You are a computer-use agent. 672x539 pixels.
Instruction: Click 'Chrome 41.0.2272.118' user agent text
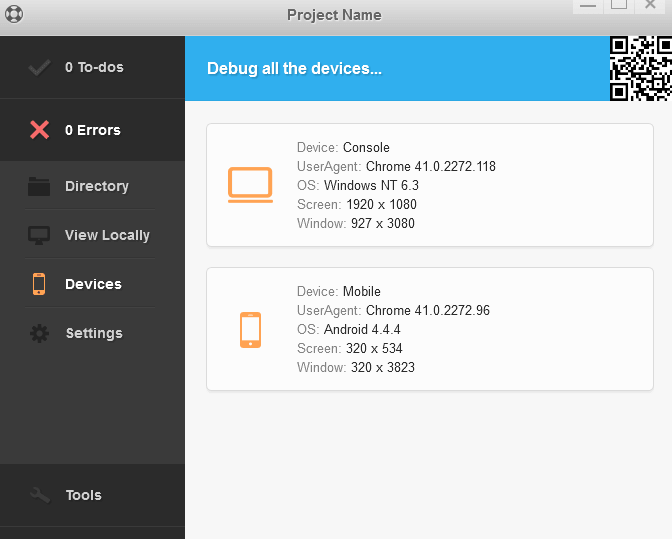click(x=431, y=166)
